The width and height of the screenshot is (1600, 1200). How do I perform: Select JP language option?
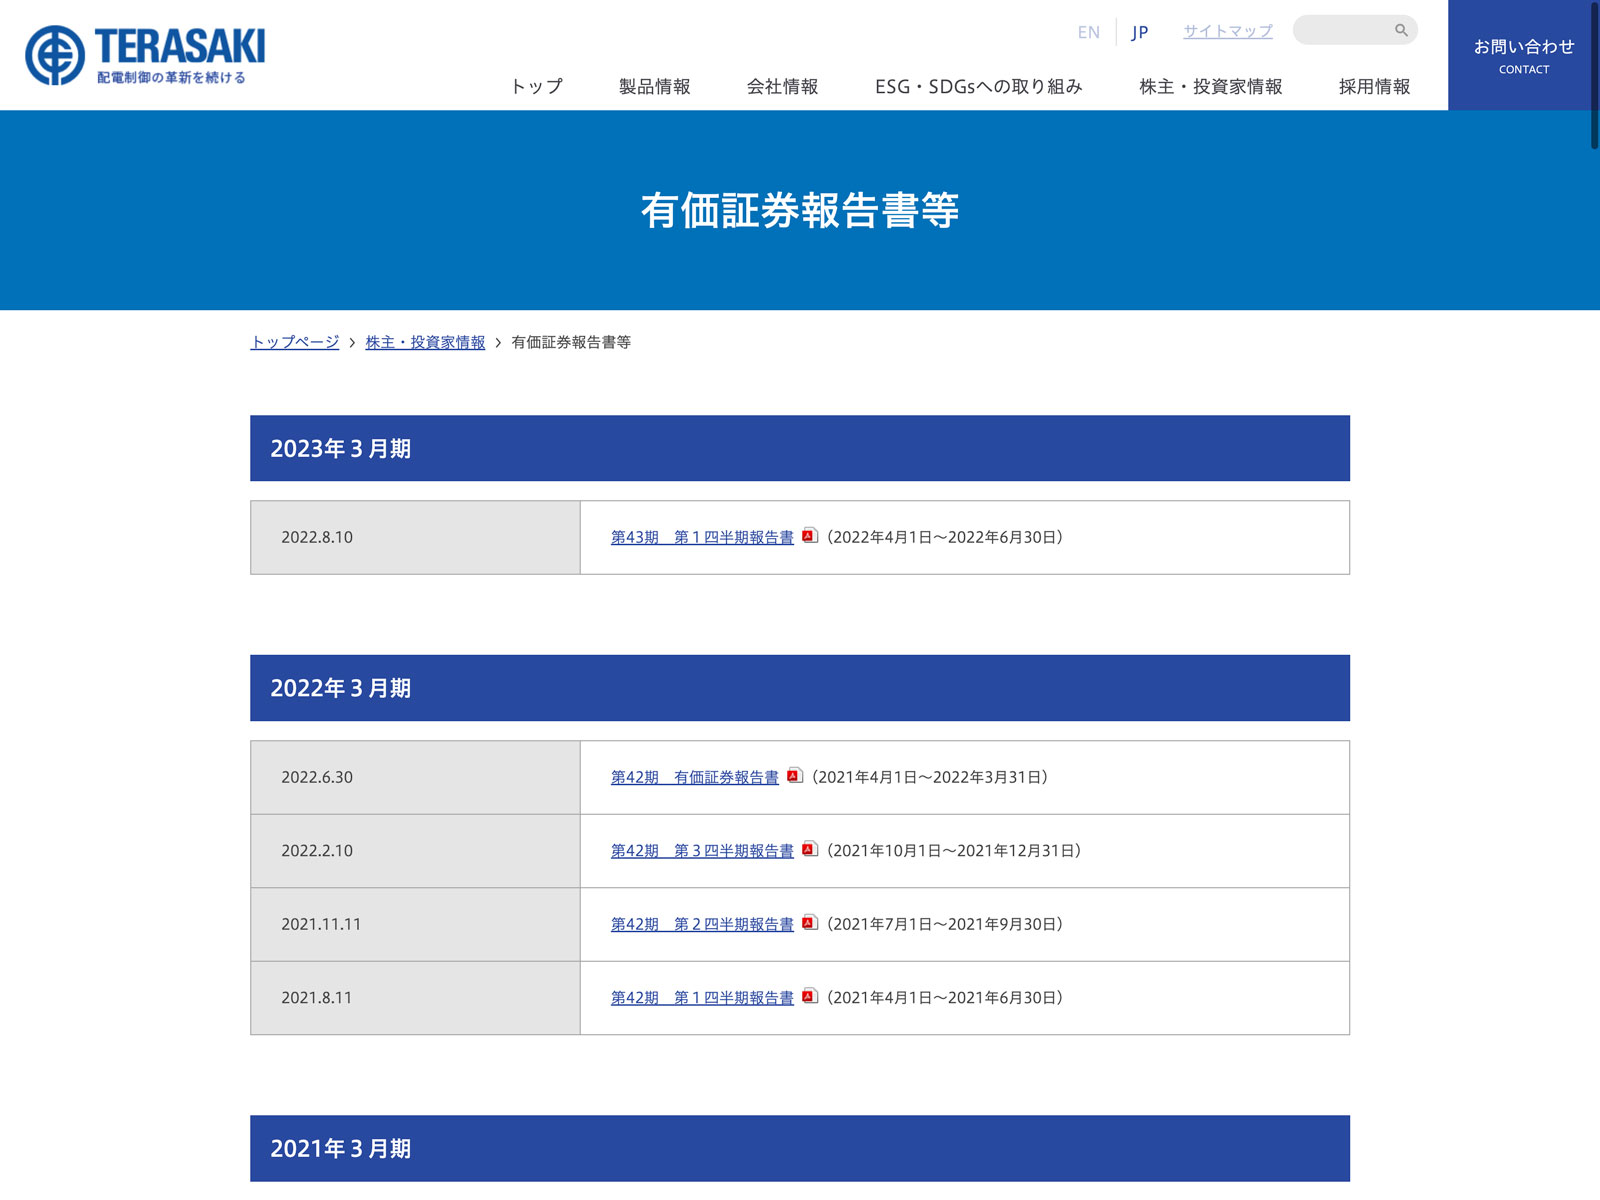pyautogui.click(x=1139, y=32)
